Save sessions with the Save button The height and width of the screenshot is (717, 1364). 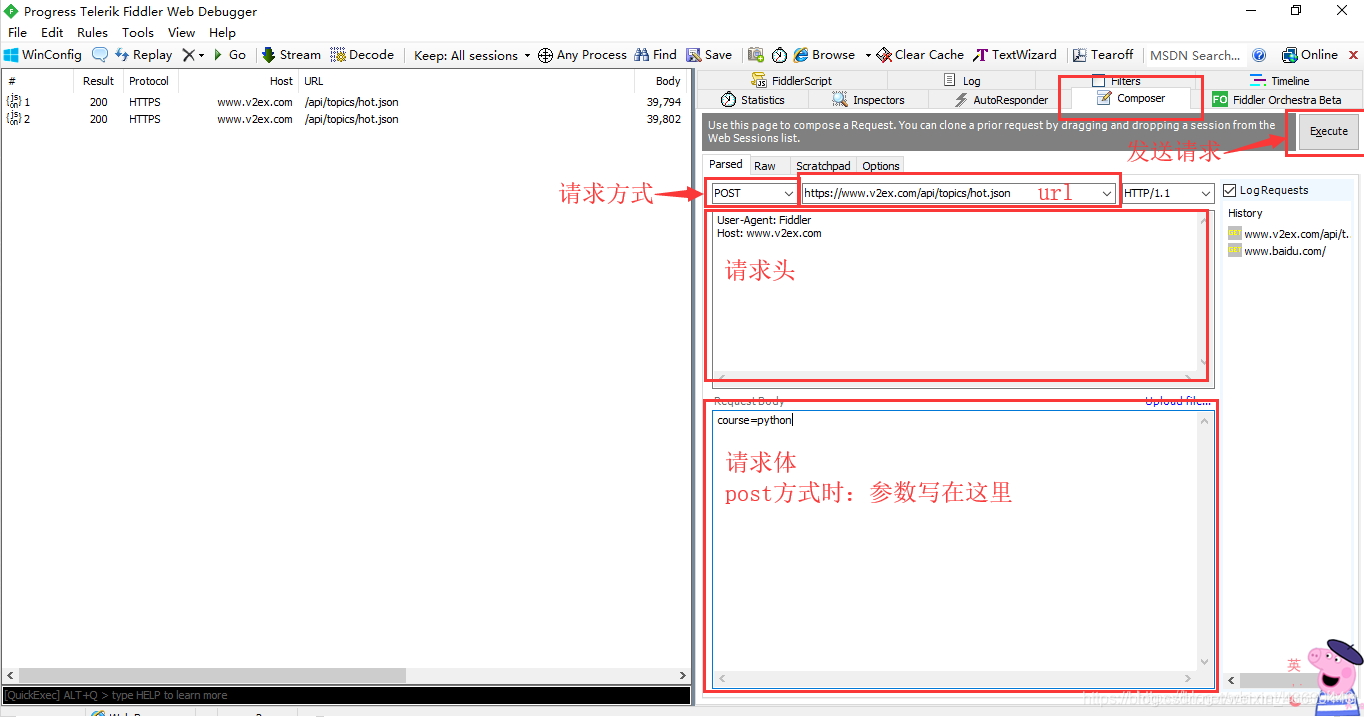pos(709,55)
